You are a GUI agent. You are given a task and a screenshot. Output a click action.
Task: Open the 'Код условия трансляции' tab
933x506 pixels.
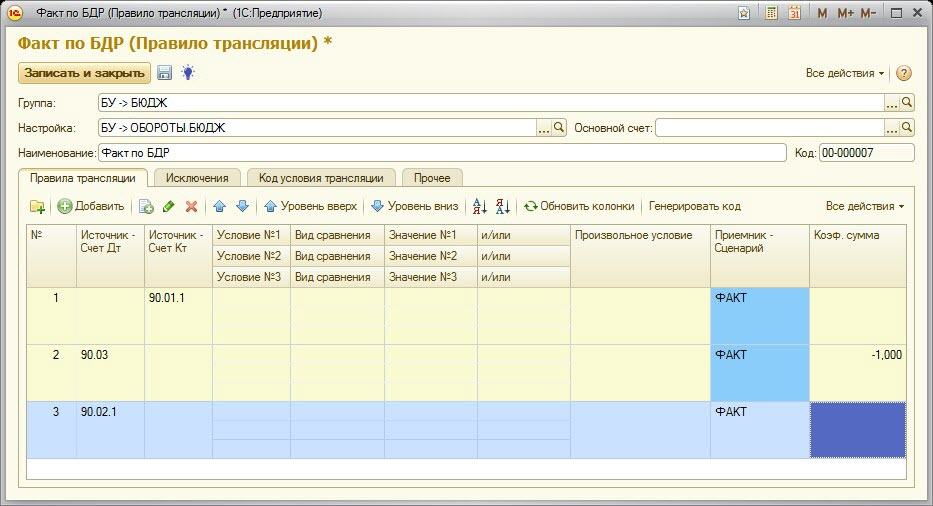(320, 178)
